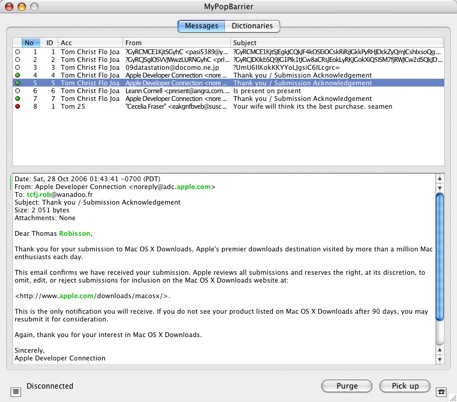The width and height of the screenshot is (457, 402).
Task: Sort messages by the From column header
Action: [176, 43]
